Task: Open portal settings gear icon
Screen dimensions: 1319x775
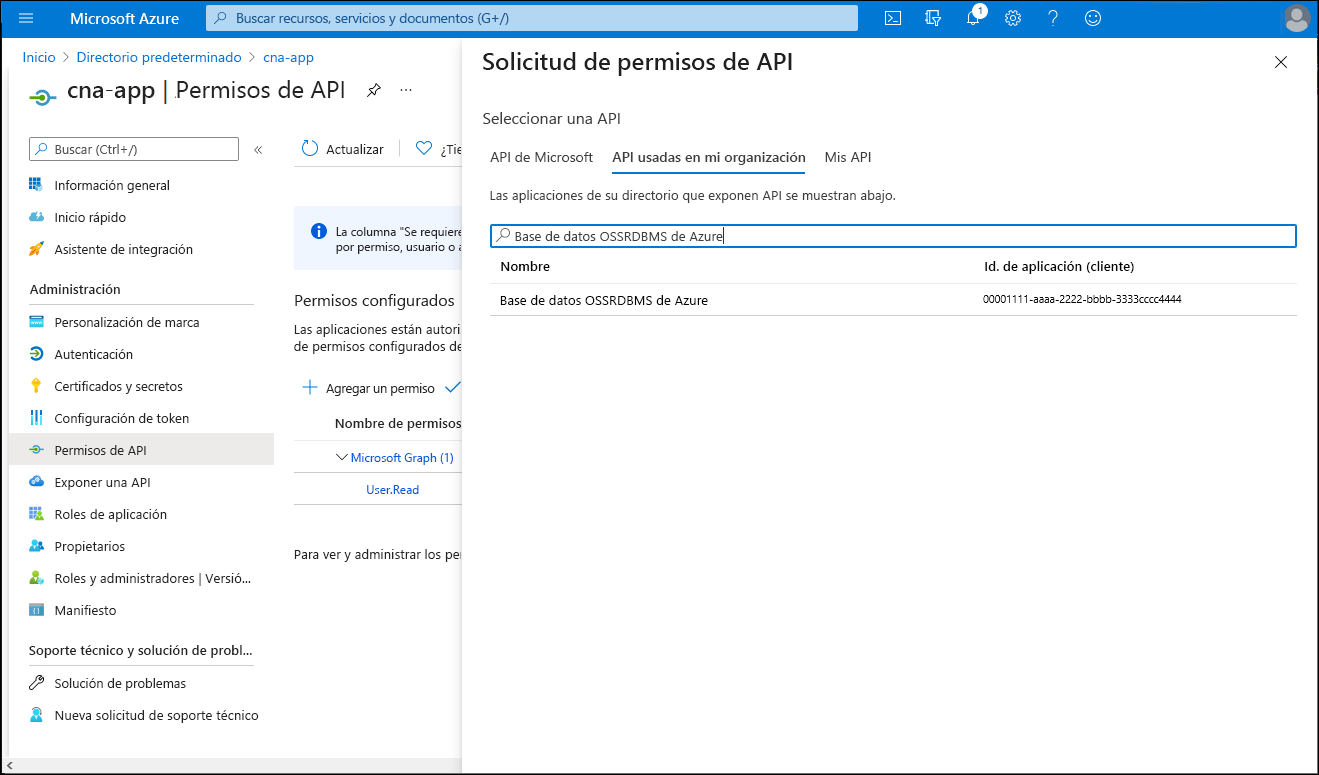Action: [1013, 18]
